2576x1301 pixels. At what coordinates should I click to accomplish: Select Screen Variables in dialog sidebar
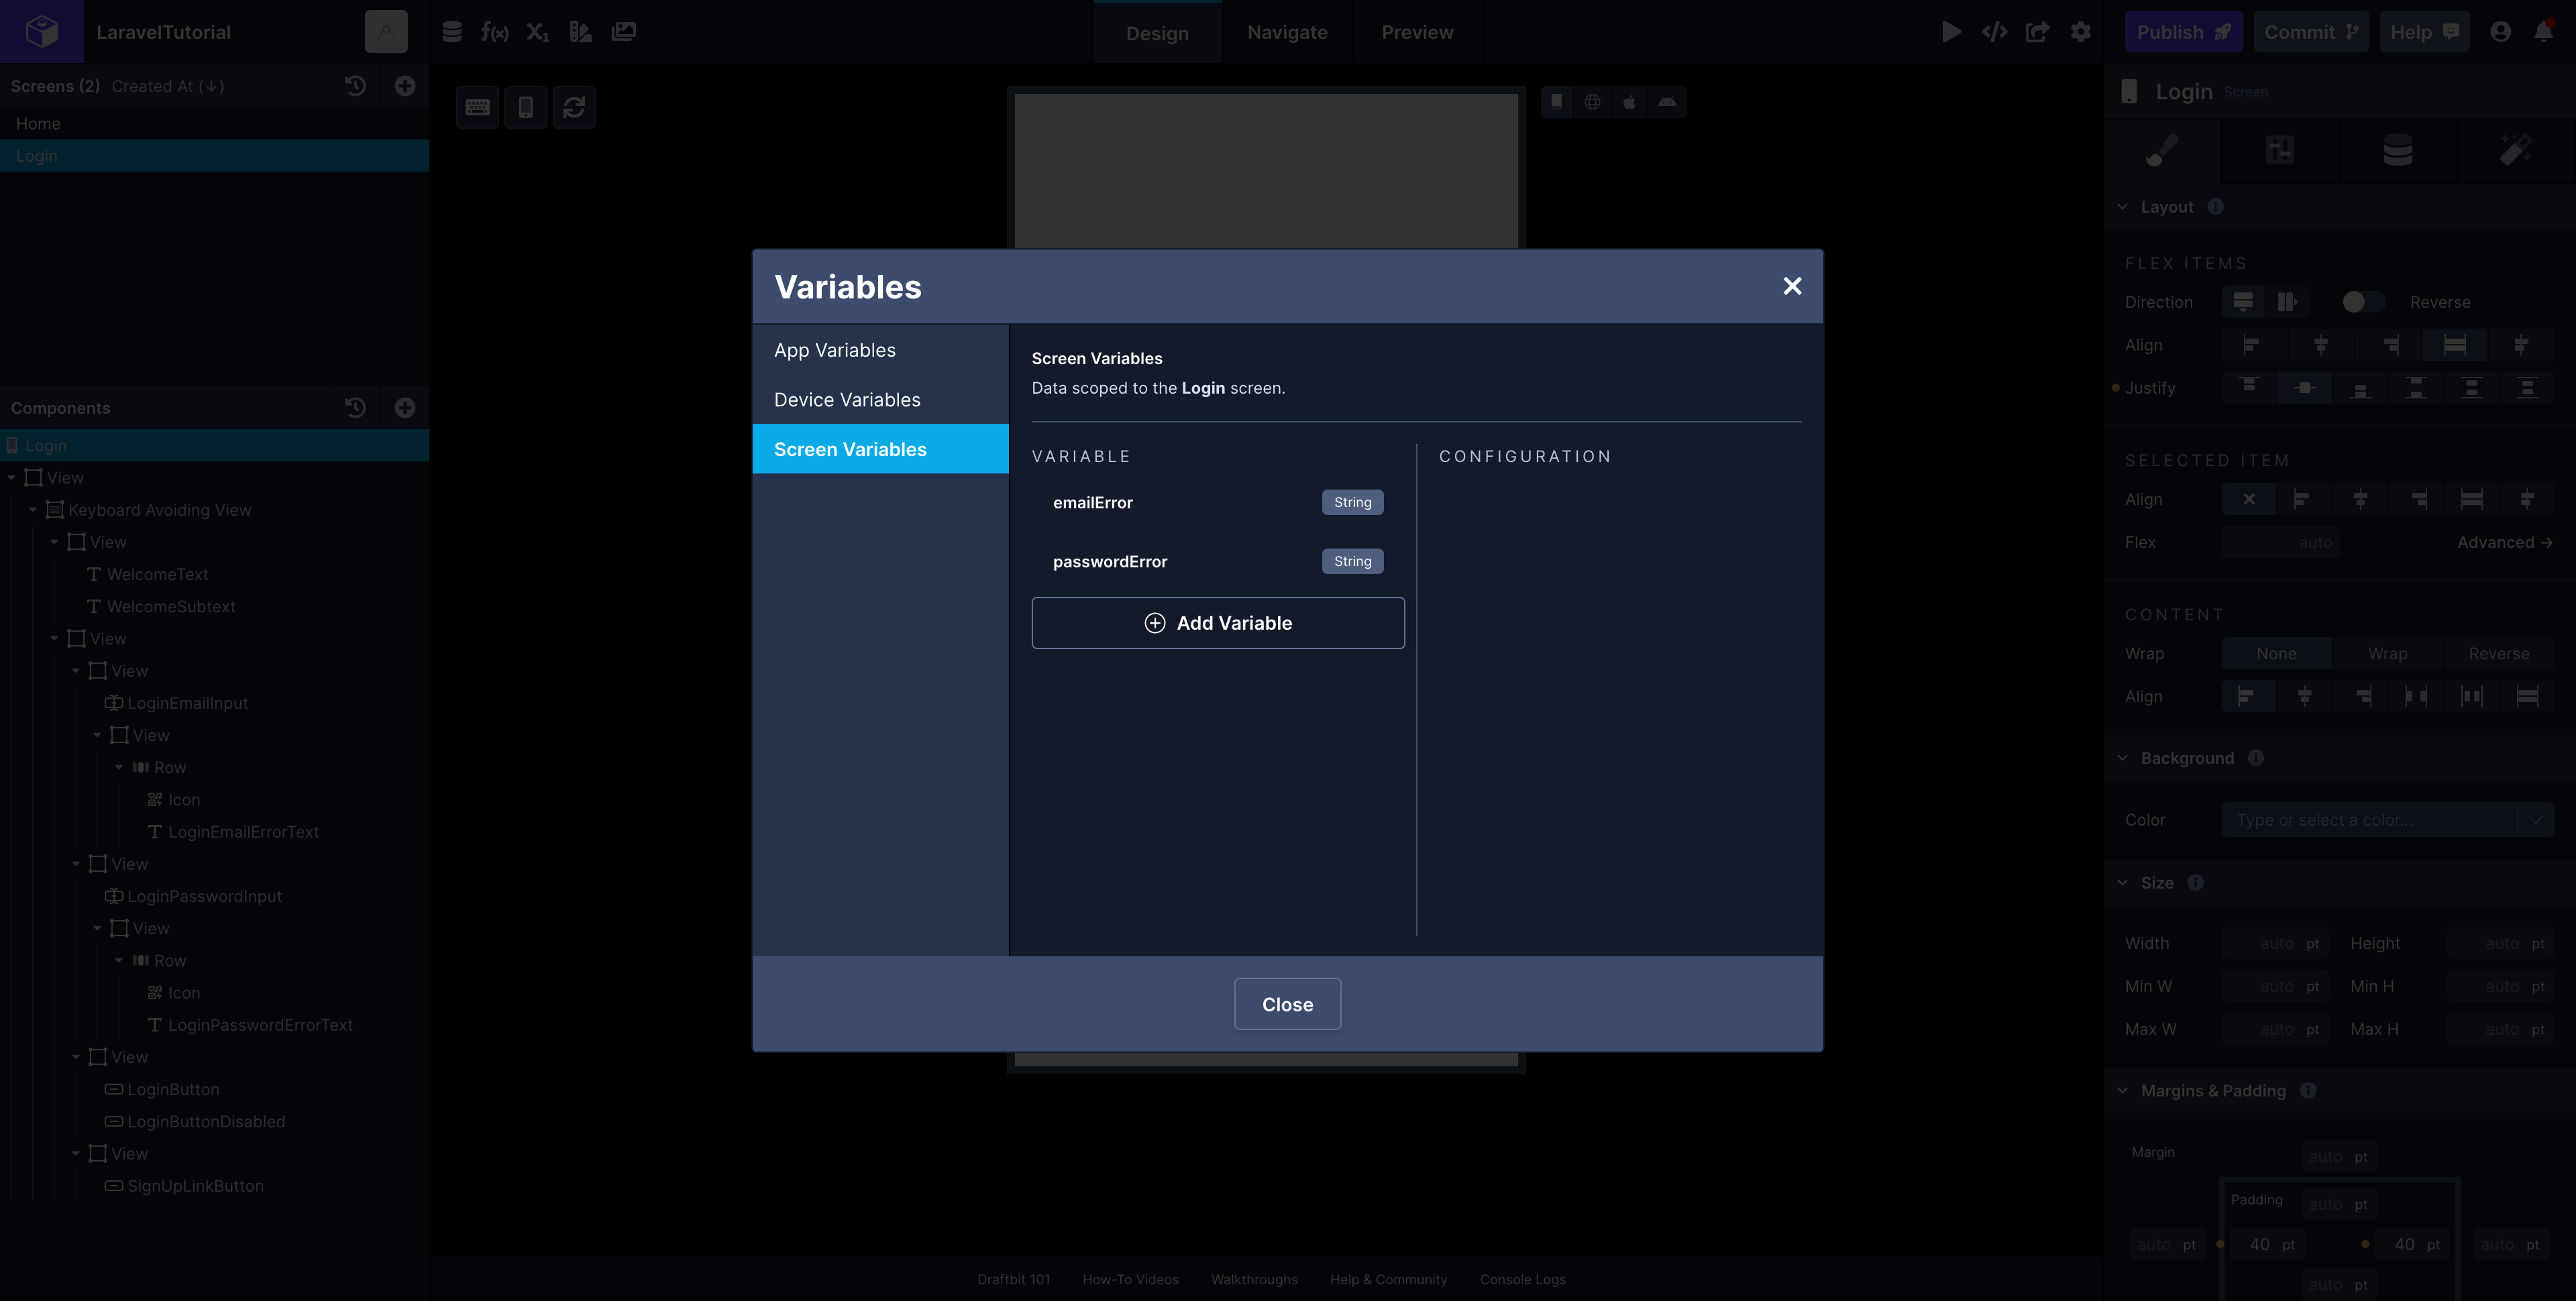(880, 449)
